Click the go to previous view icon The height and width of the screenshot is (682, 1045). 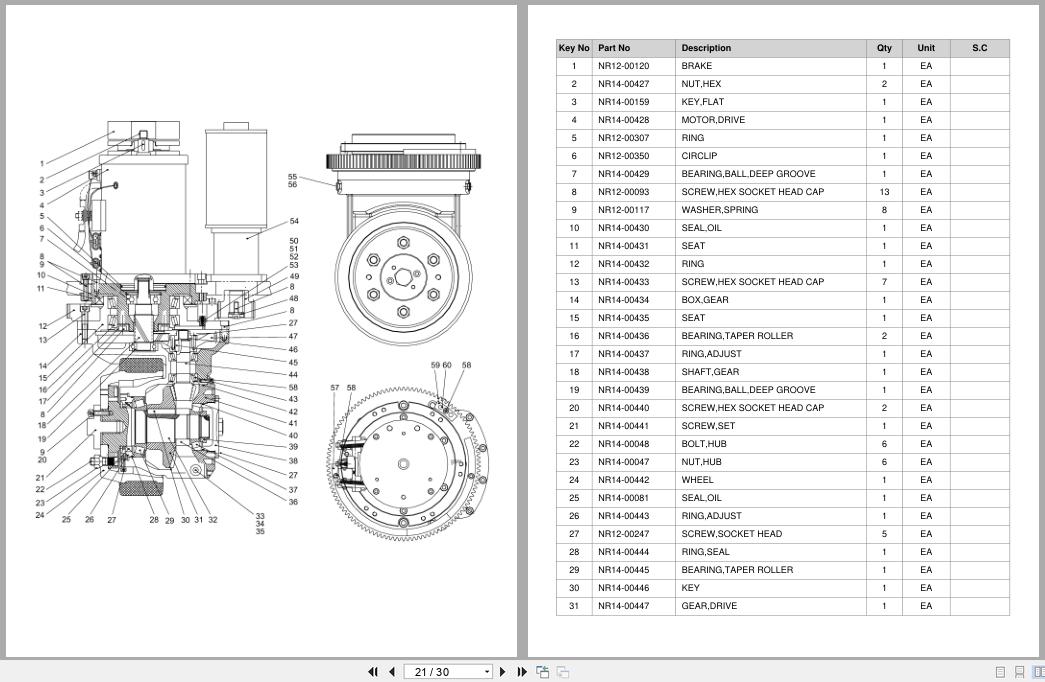pyautogui.click(x=542, y=672)
